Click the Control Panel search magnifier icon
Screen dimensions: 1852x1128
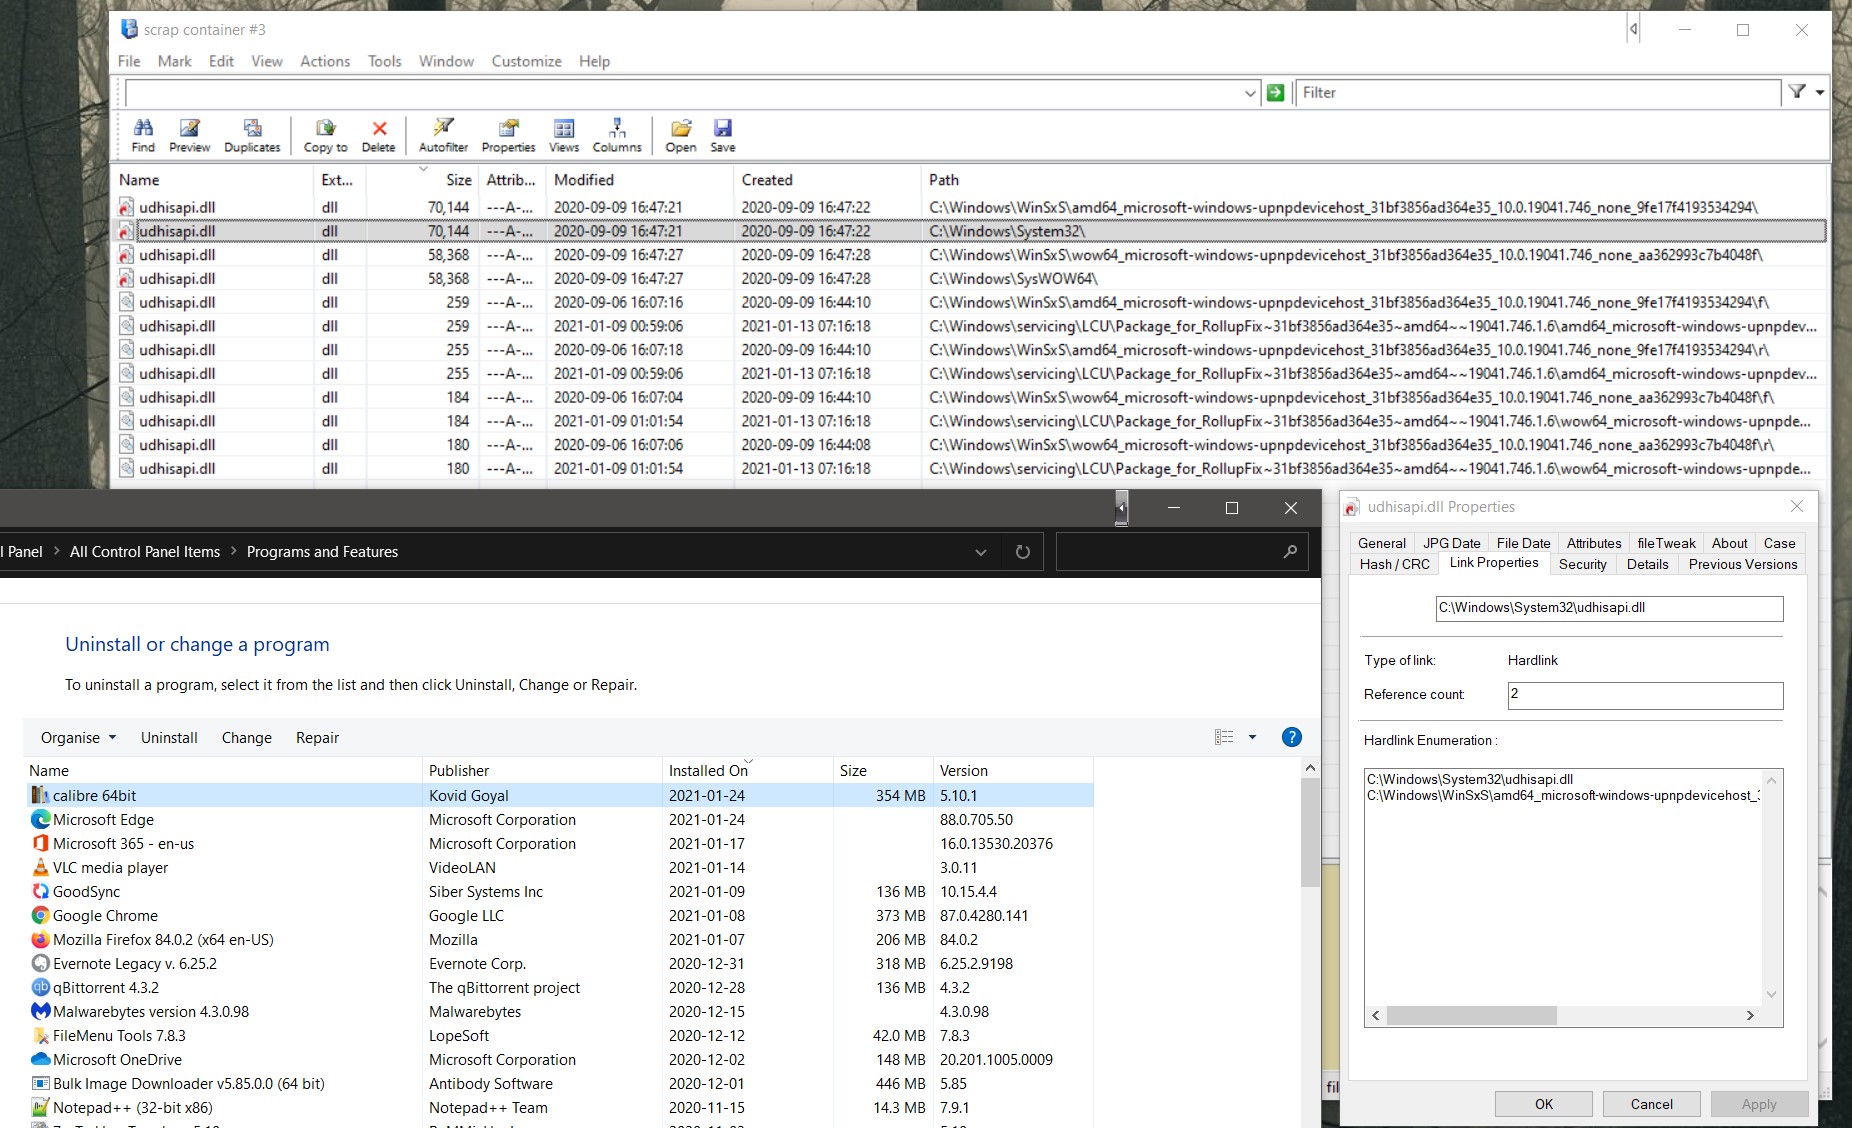click(1290, 551)
